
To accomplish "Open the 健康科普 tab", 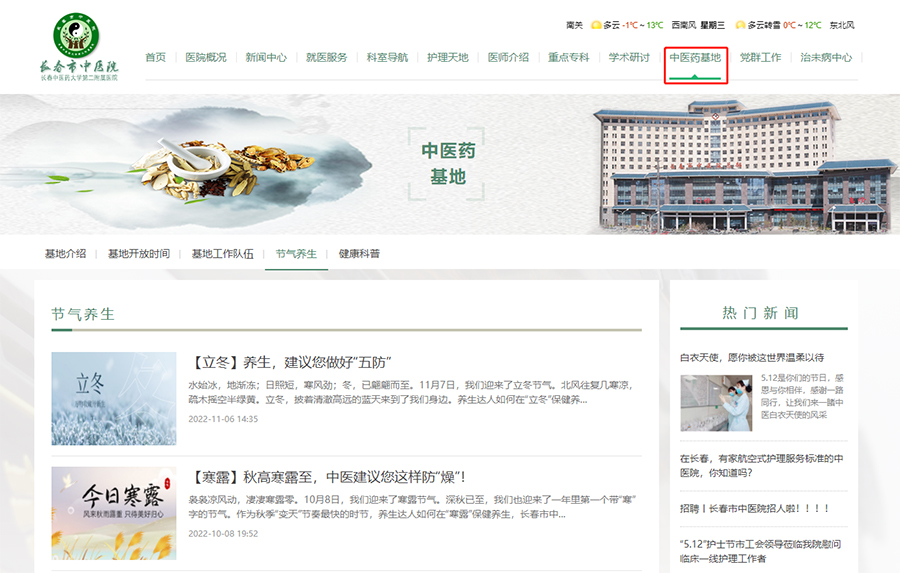I will [359, 254].
